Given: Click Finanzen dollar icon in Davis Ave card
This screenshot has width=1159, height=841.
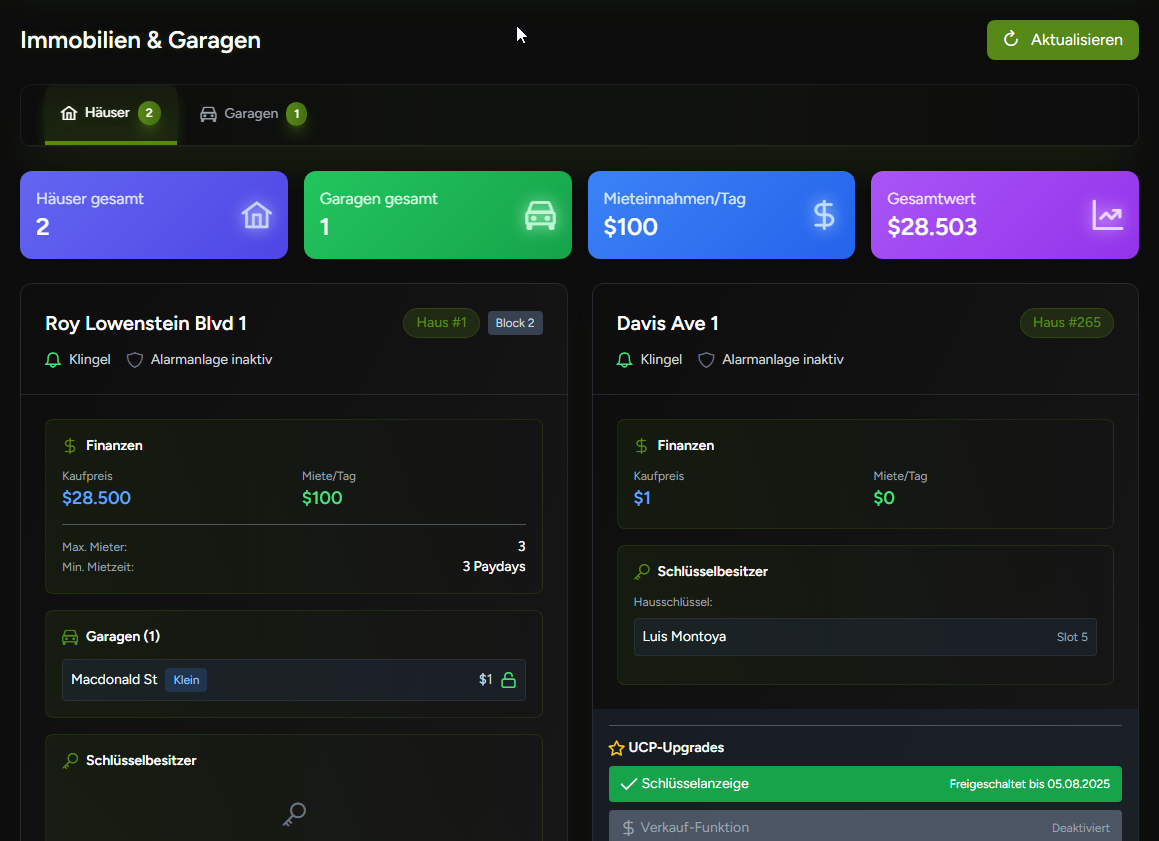Looking at the screenshot, I should [642, 446].
